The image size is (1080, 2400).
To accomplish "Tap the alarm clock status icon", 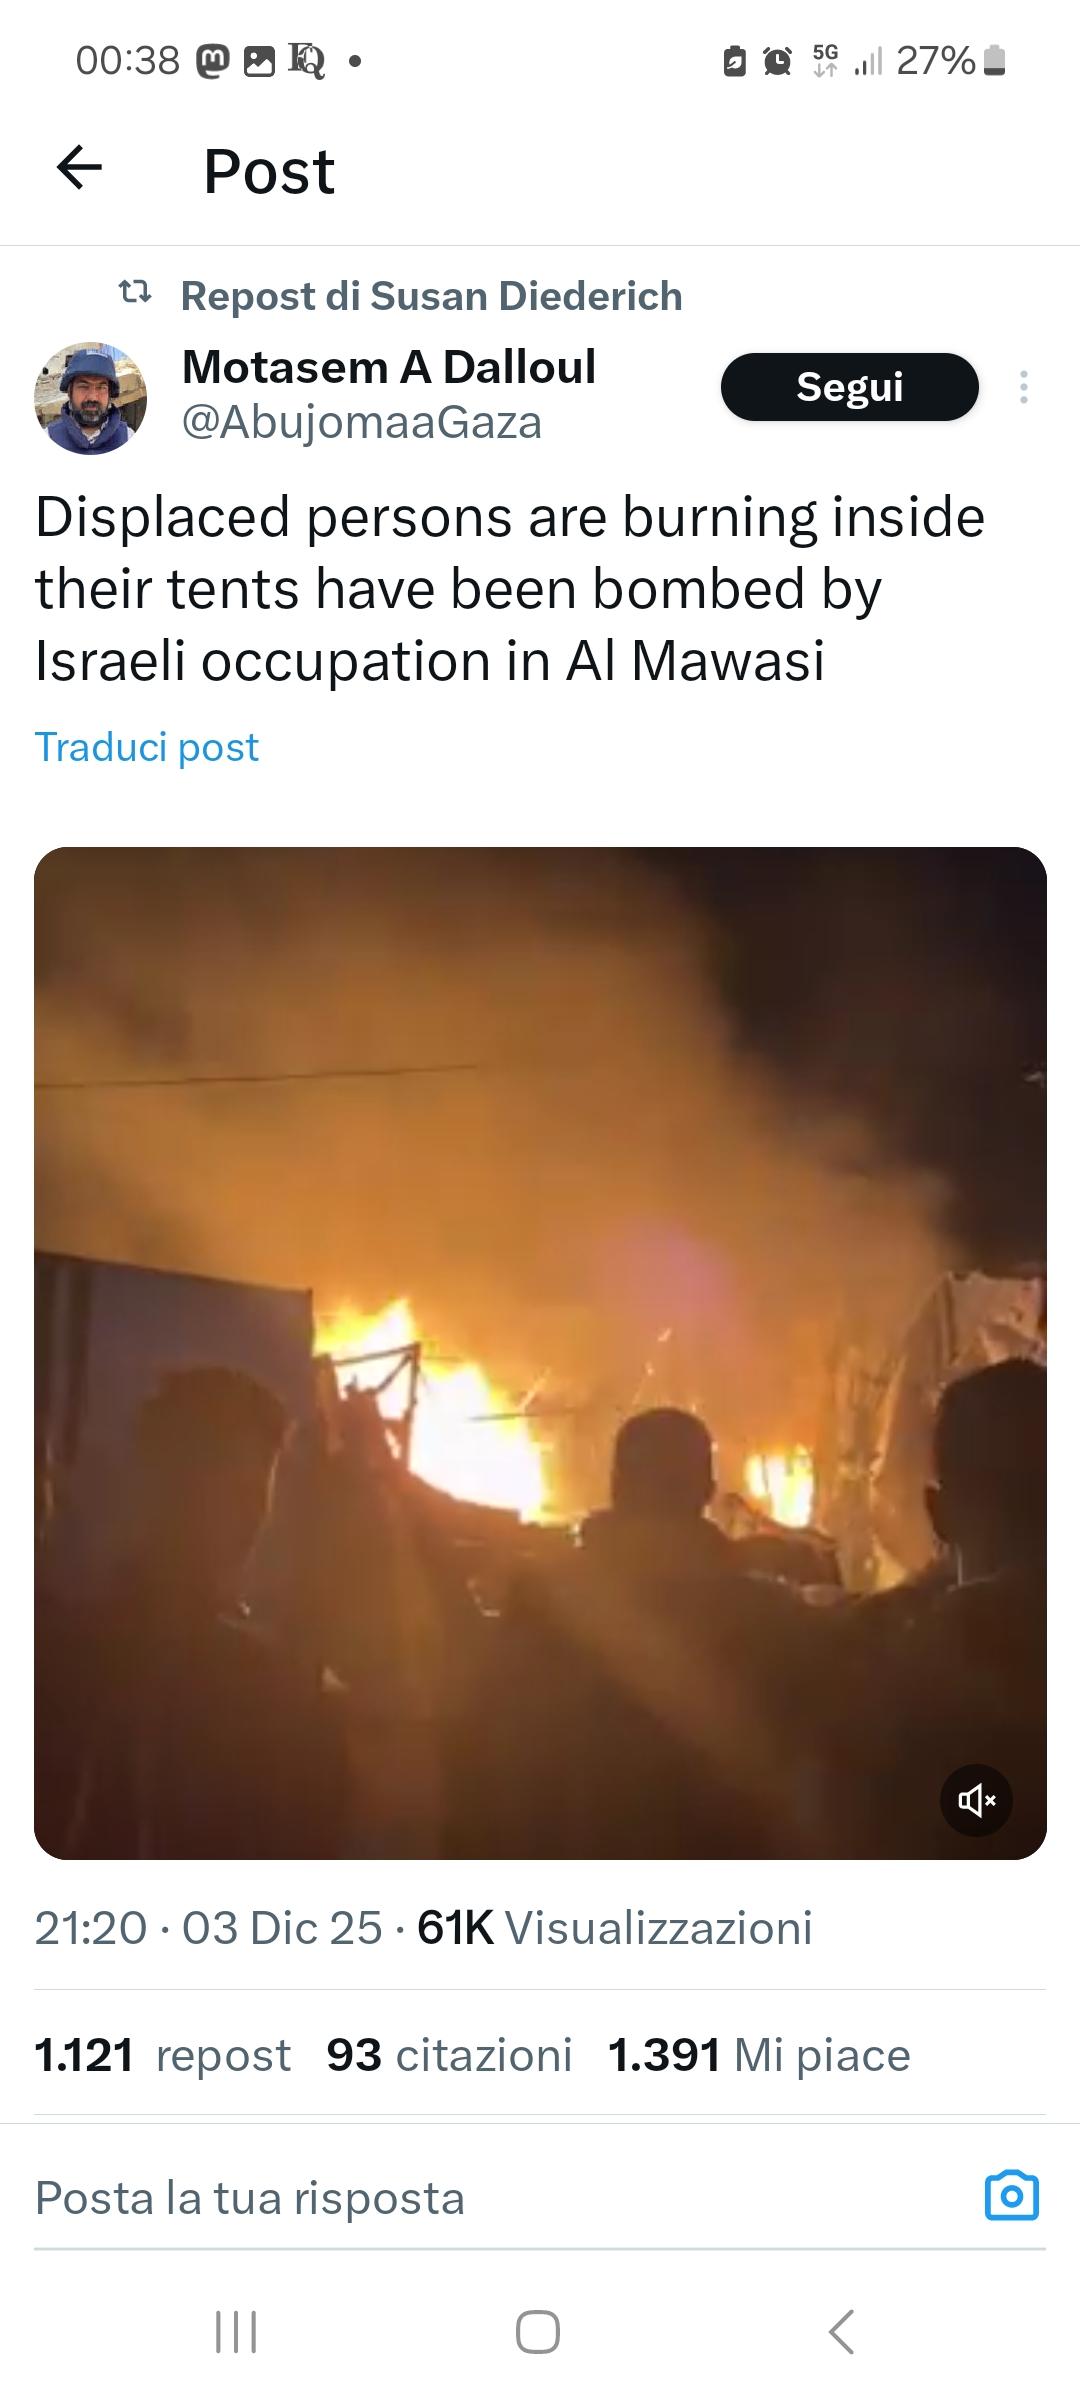I will click(777, 61).
